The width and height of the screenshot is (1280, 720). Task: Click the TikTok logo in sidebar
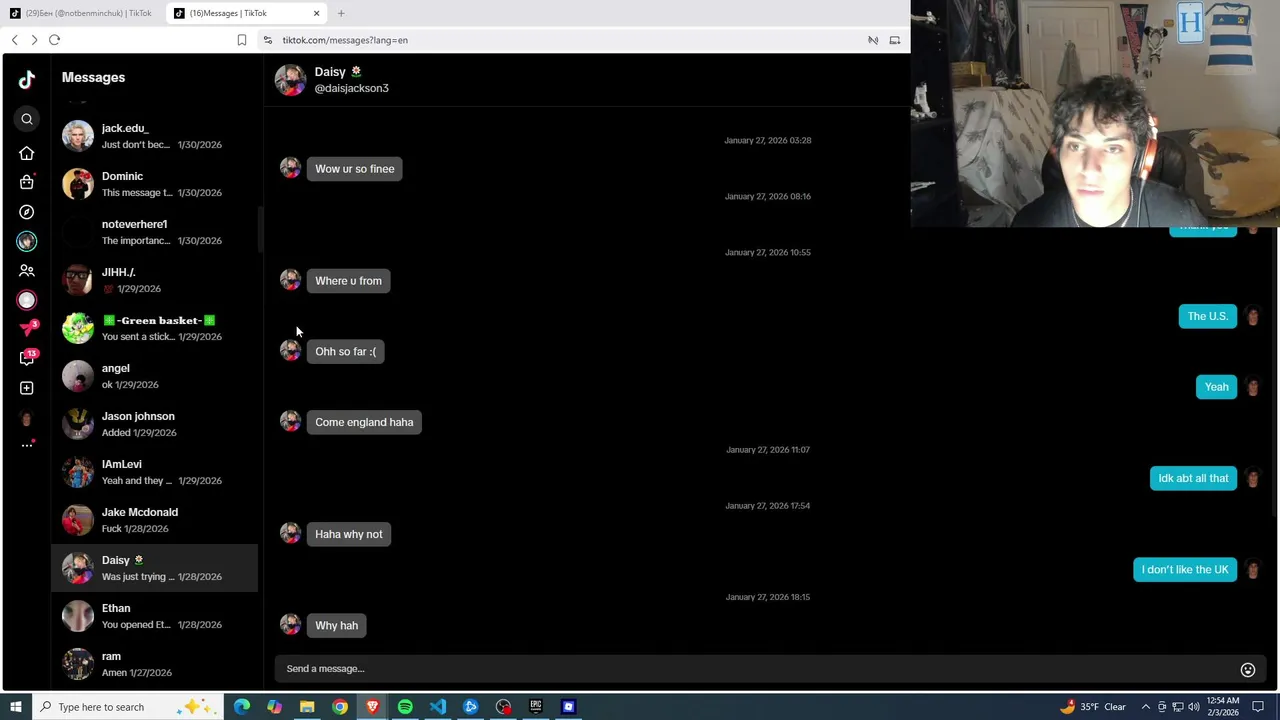pos(27,79)
